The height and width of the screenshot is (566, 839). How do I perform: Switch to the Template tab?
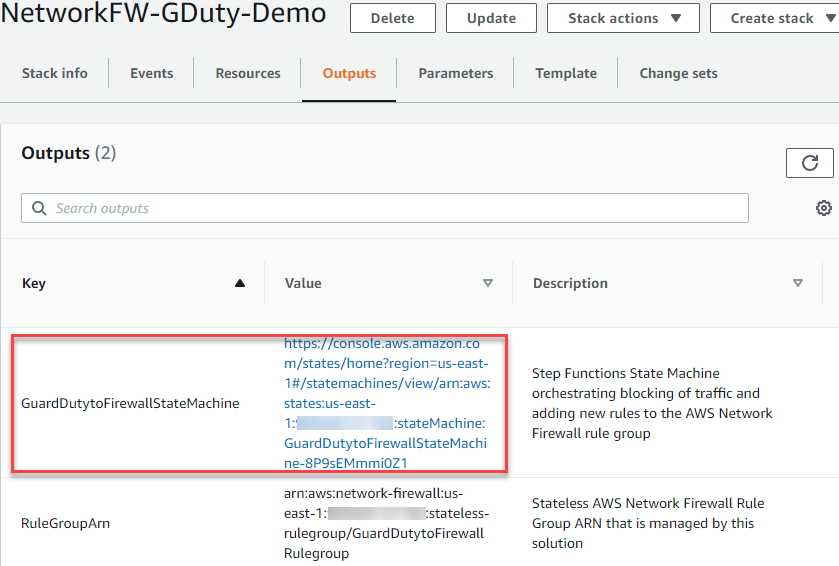tap(566, 73)
